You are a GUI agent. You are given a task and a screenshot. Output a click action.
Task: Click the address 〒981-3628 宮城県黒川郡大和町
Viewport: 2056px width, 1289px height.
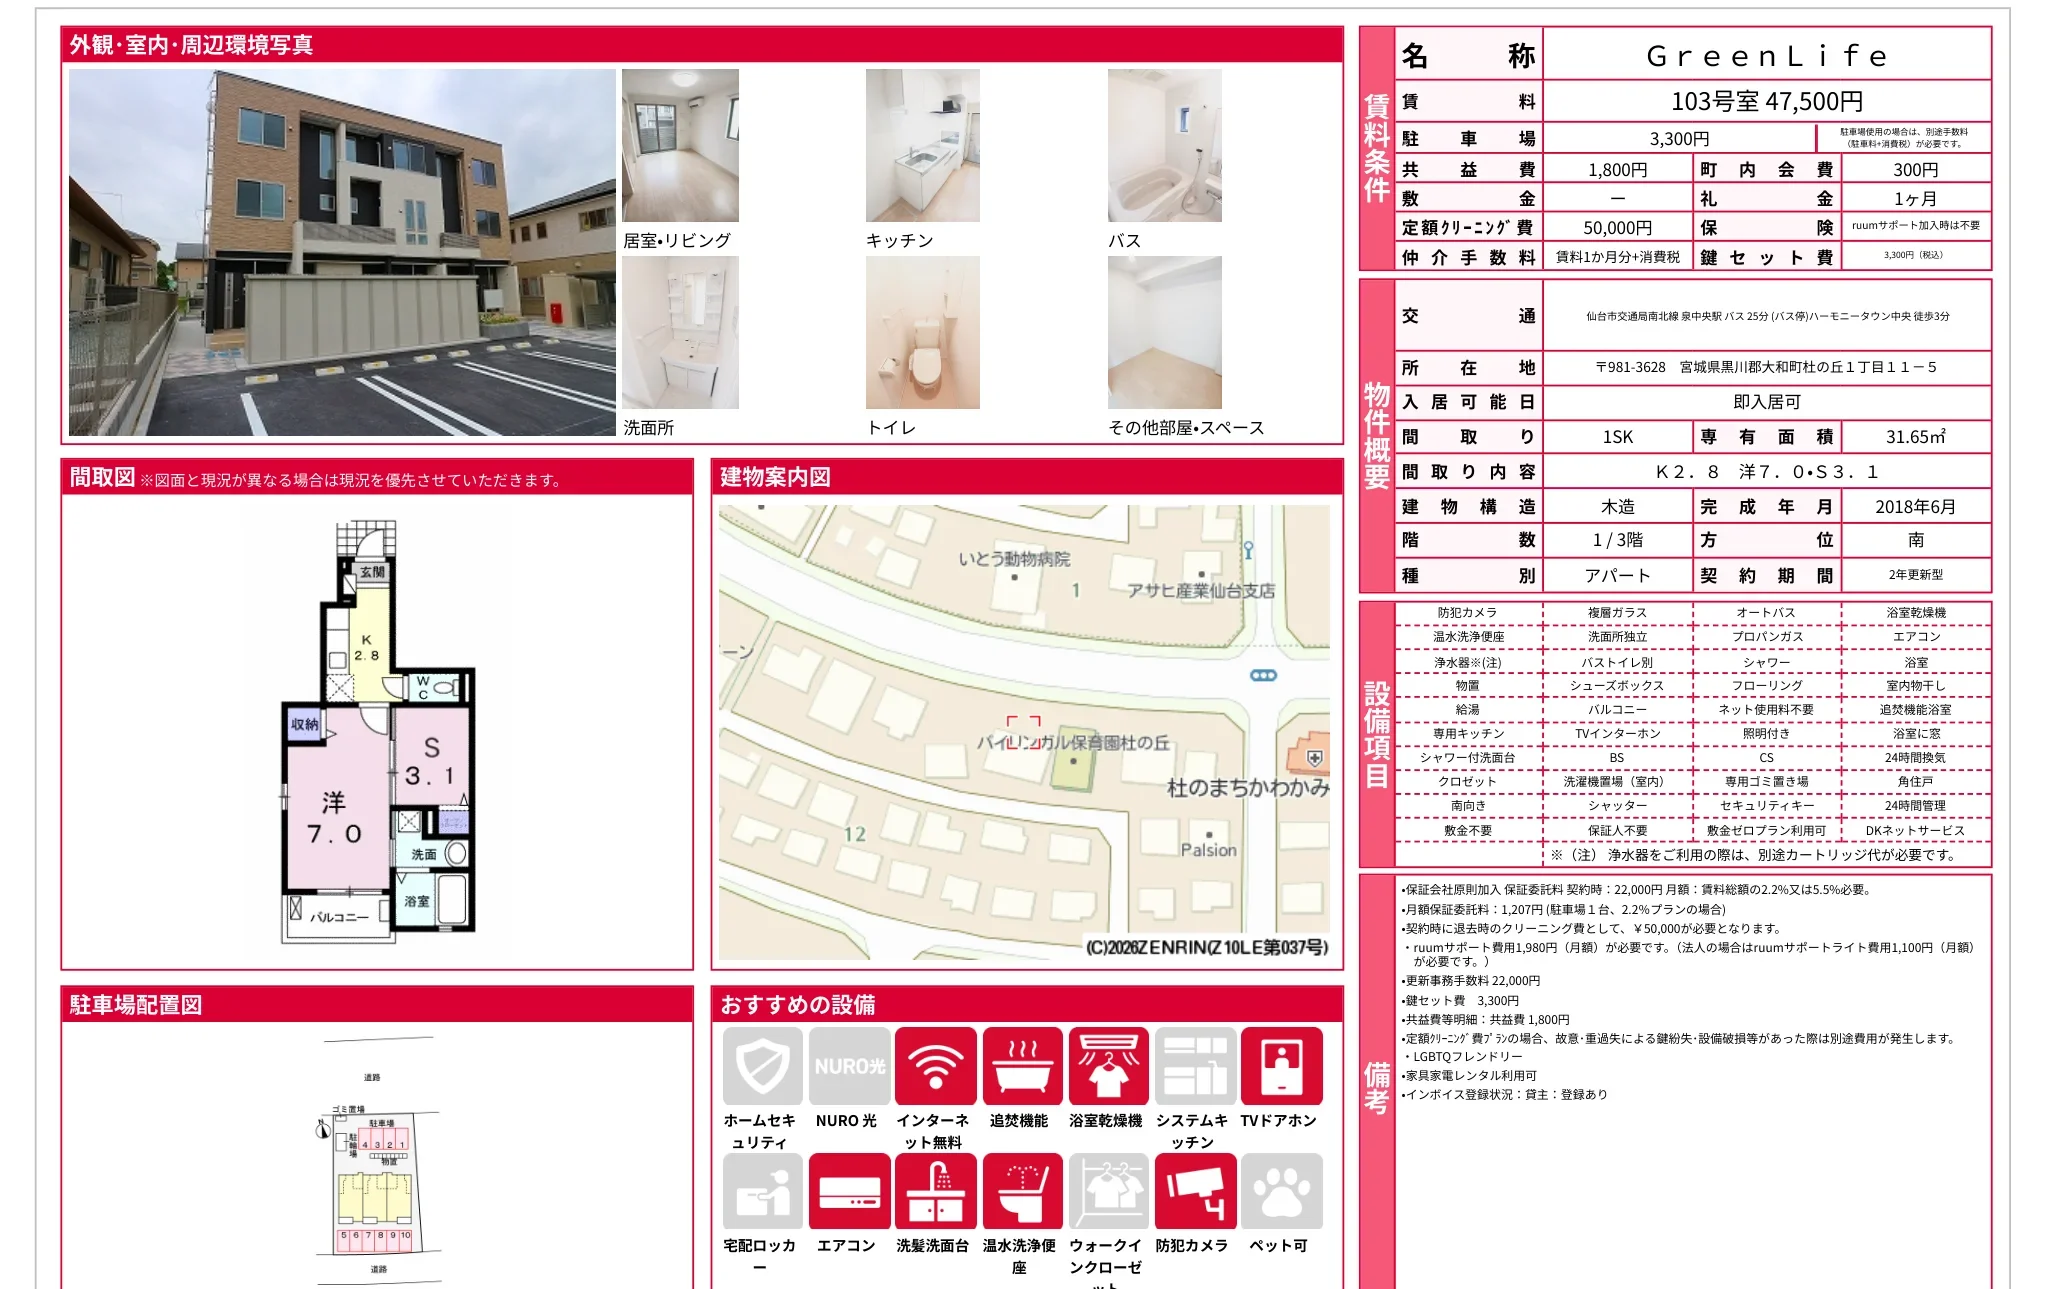tap(1767, 367)
